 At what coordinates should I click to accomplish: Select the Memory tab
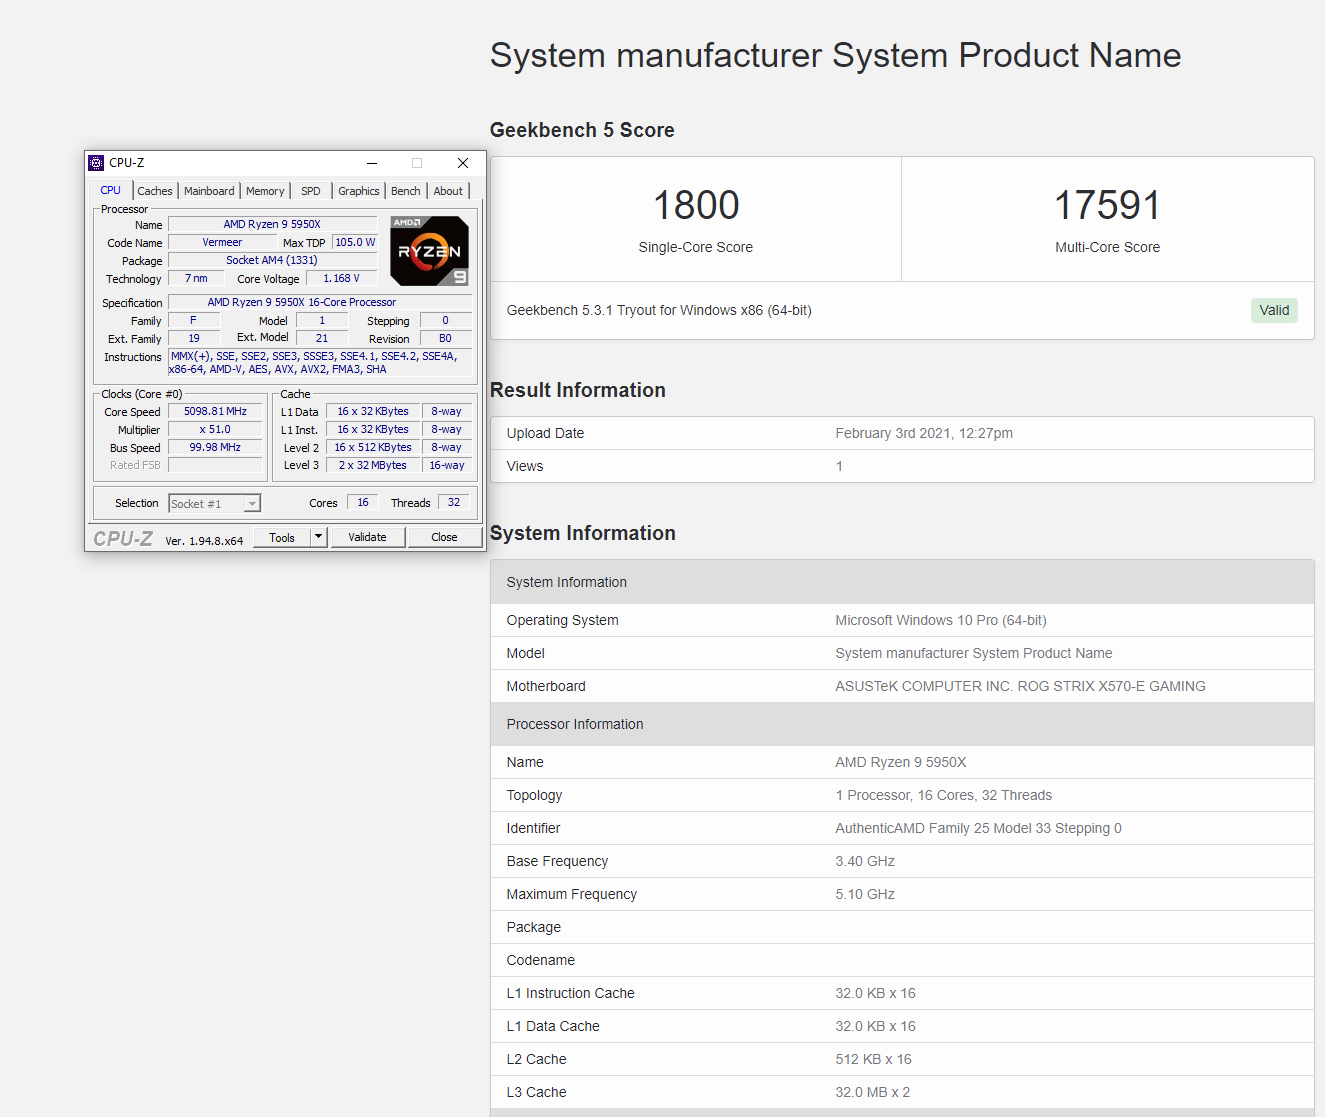point(265,191)
